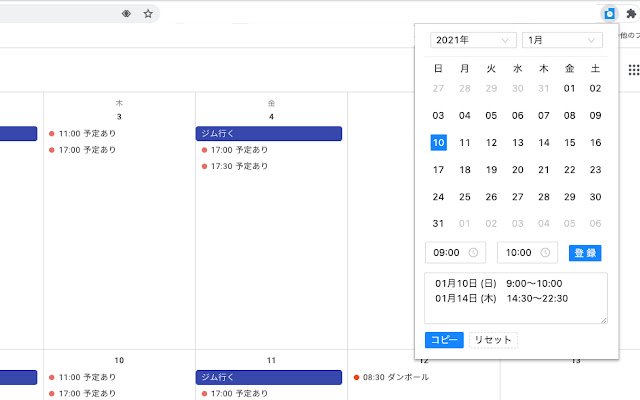Viewport: 640px width, 400px height.
Task: Select date 02 under 土 in first row
Action: 595,88
